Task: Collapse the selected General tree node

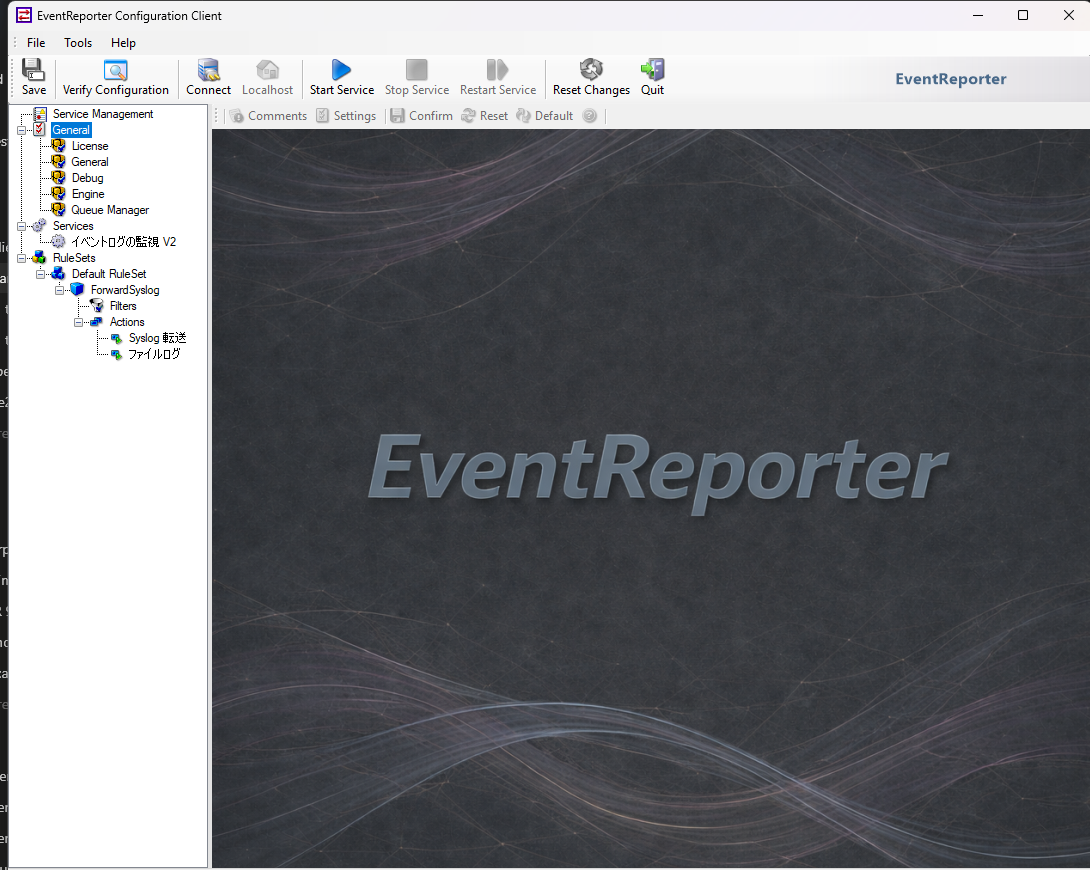Action: 22,130
